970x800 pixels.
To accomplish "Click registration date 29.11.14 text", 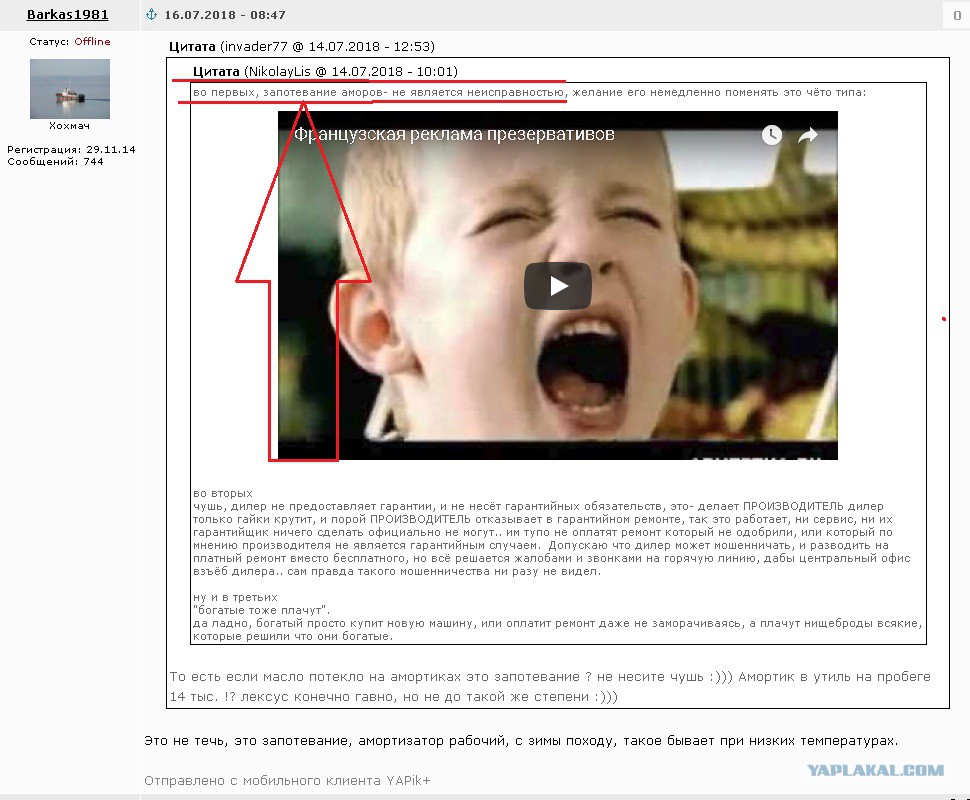I will [x=111, y=150].
